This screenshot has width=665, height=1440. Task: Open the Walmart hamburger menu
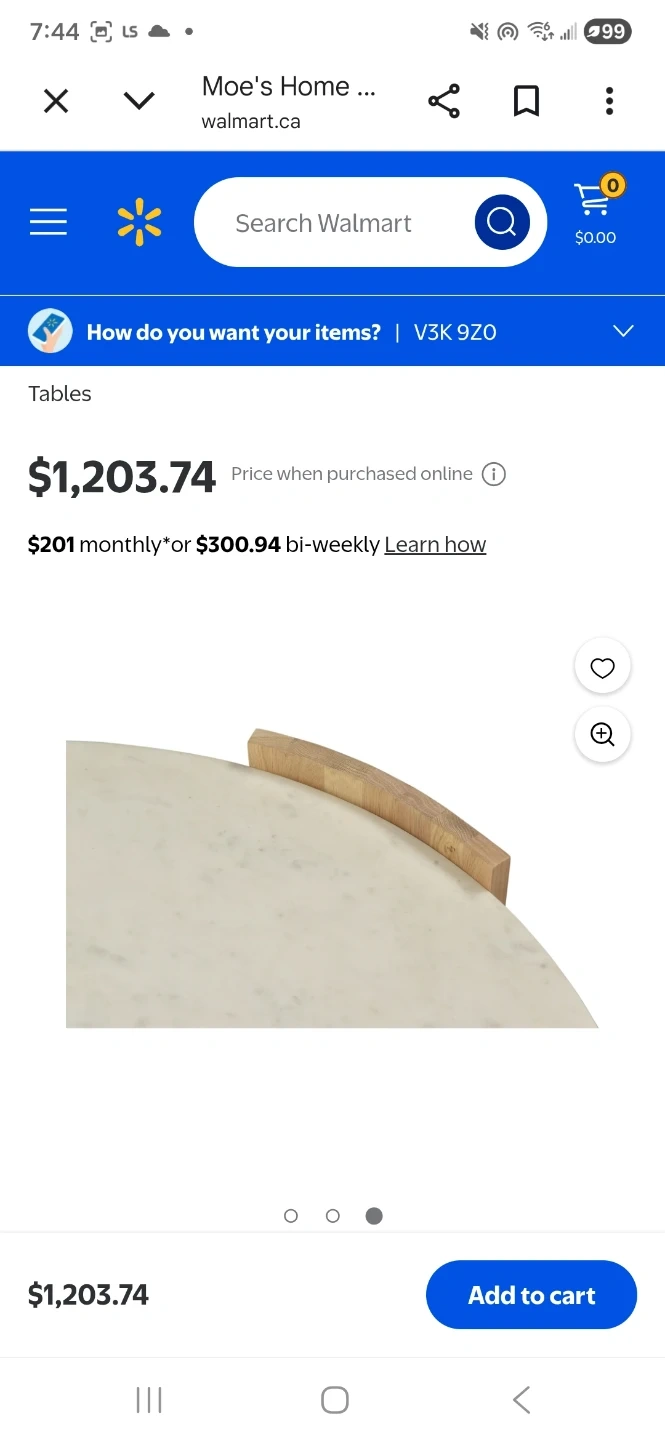pyautogui.click(x=48, y=222)
